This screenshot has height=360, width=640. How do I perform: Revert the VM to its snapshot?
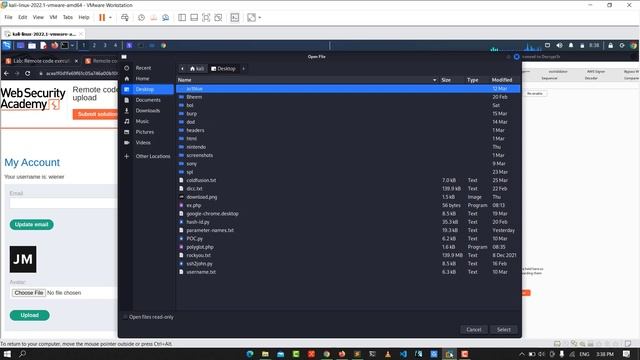[153, 18]
